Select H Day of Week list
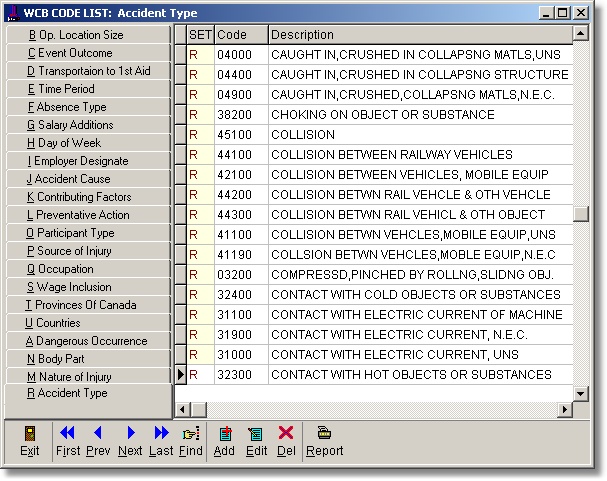This screenshot has height=481, width=607. point(88,143)
